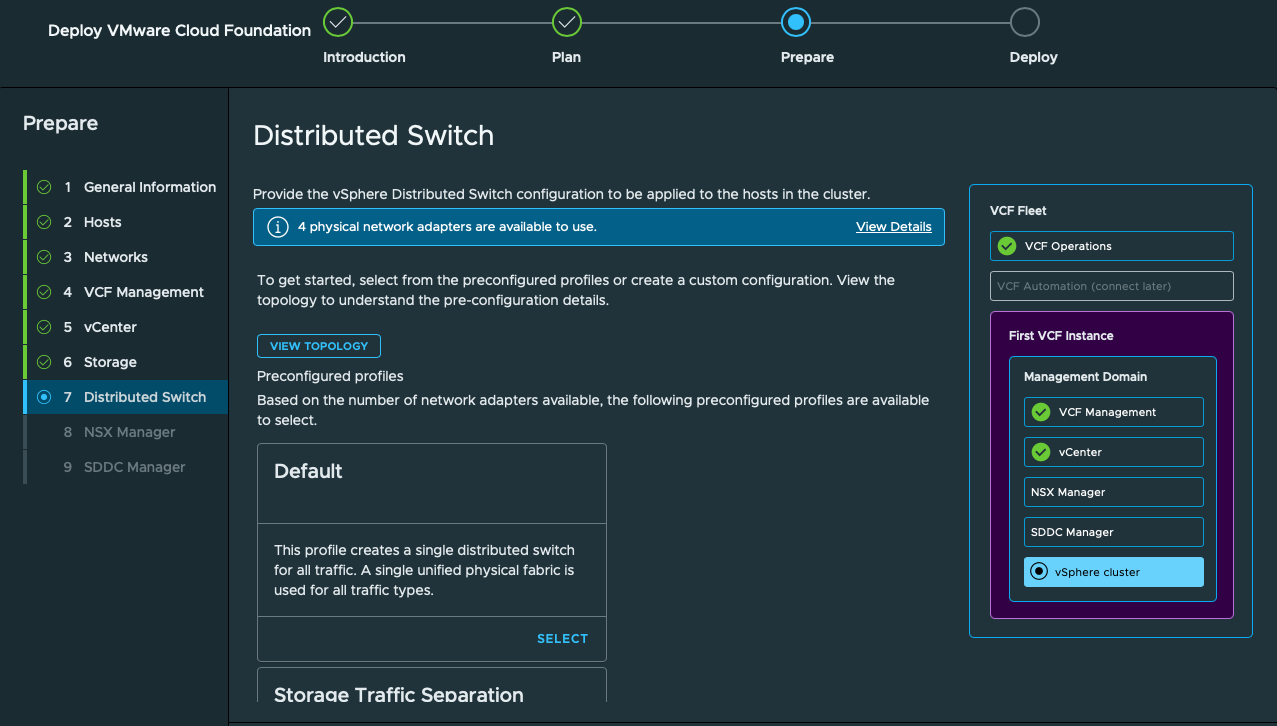Click View Details link in adapters banner
The image size is (1277, 726).
click(893, 227)
